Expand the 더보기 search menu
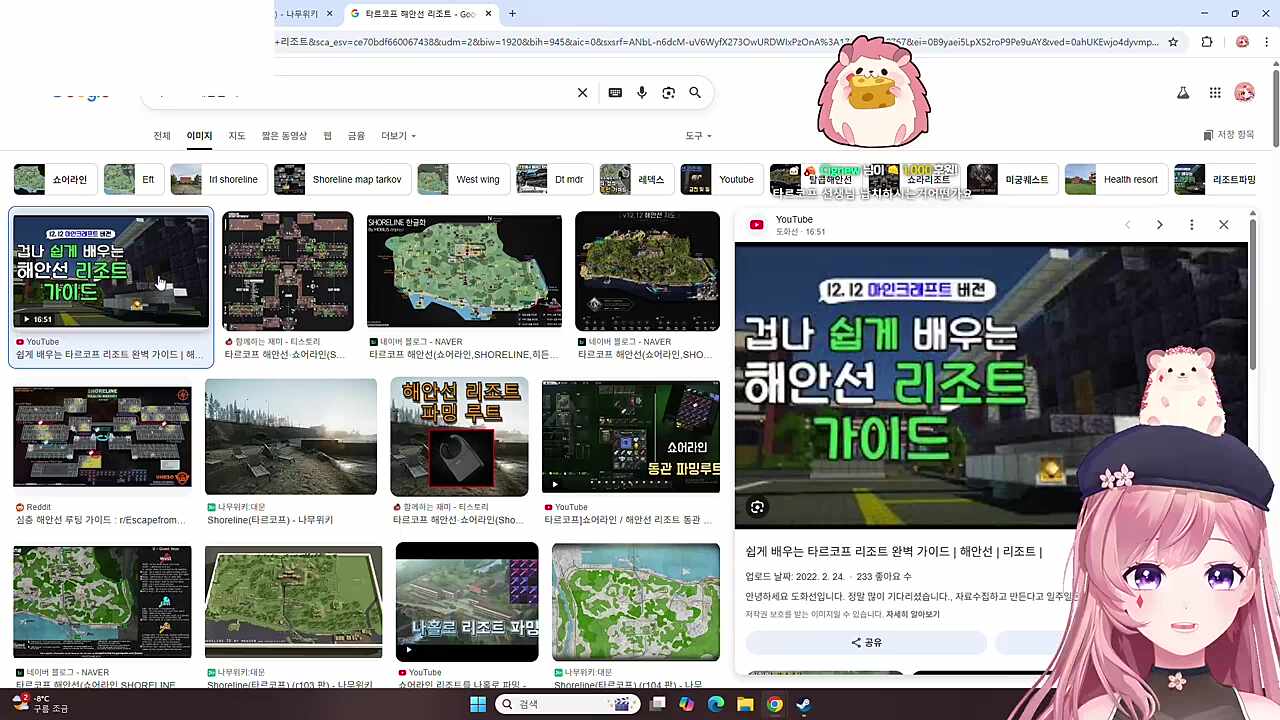The image size is (1280, 720). tap(398, 136)
